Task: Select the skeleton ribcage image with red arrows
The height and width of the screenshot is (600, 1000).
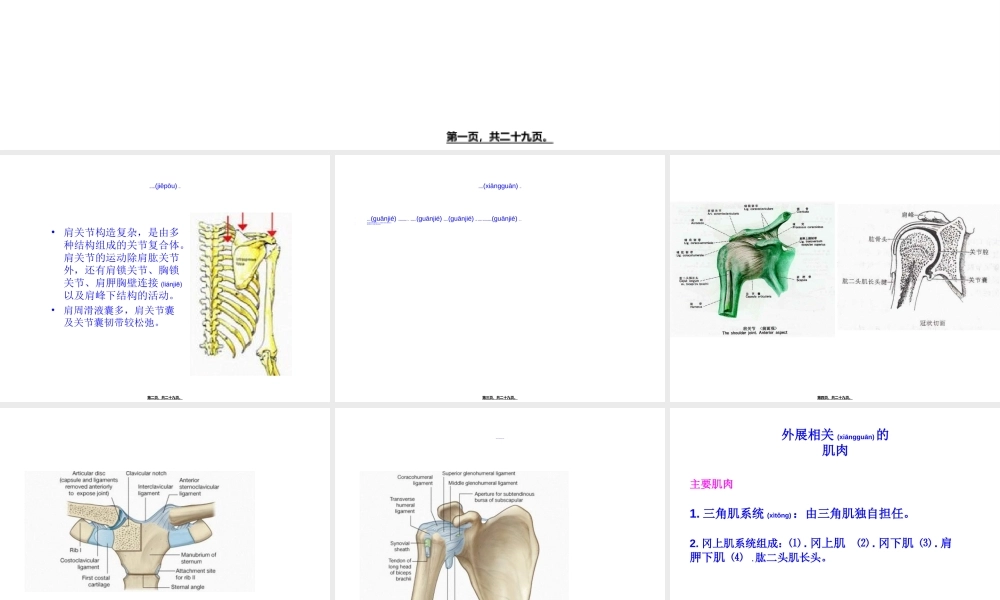Action: pos(241,293)
